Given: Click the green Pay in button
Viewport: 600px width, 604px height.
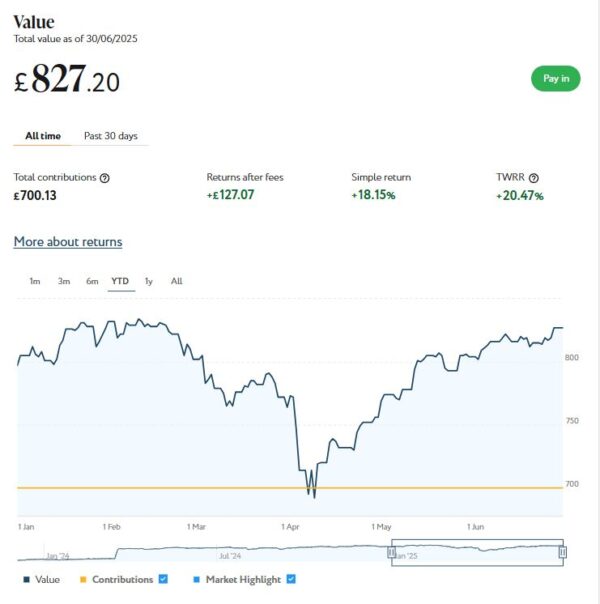Looking at the screenshot, I should [x=555, y=78].
